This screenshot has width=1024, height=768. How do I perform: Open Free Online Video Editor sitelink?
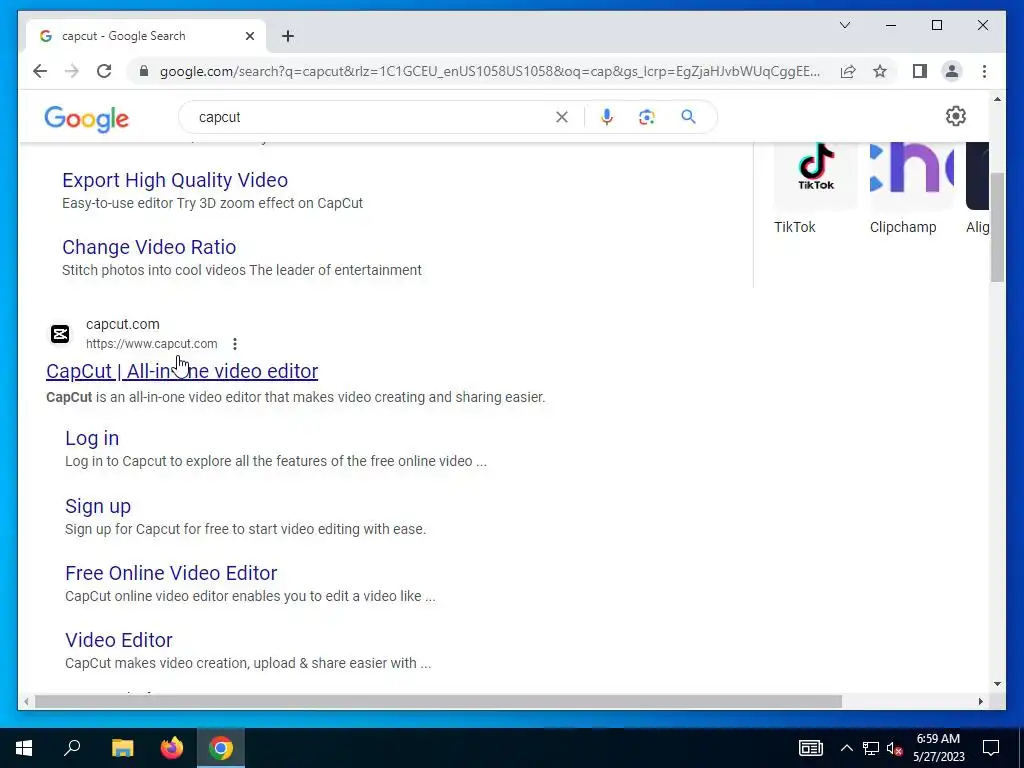[x=171, y=573]
